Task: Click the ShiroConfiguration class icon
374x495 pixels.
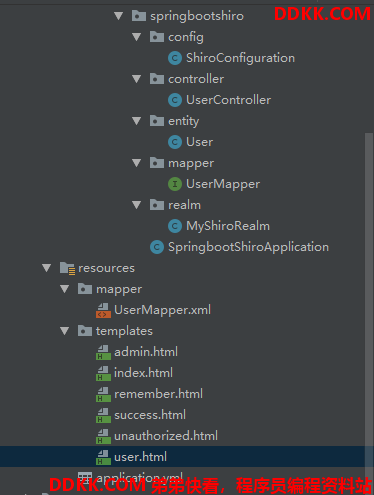Action: point(175,58)
